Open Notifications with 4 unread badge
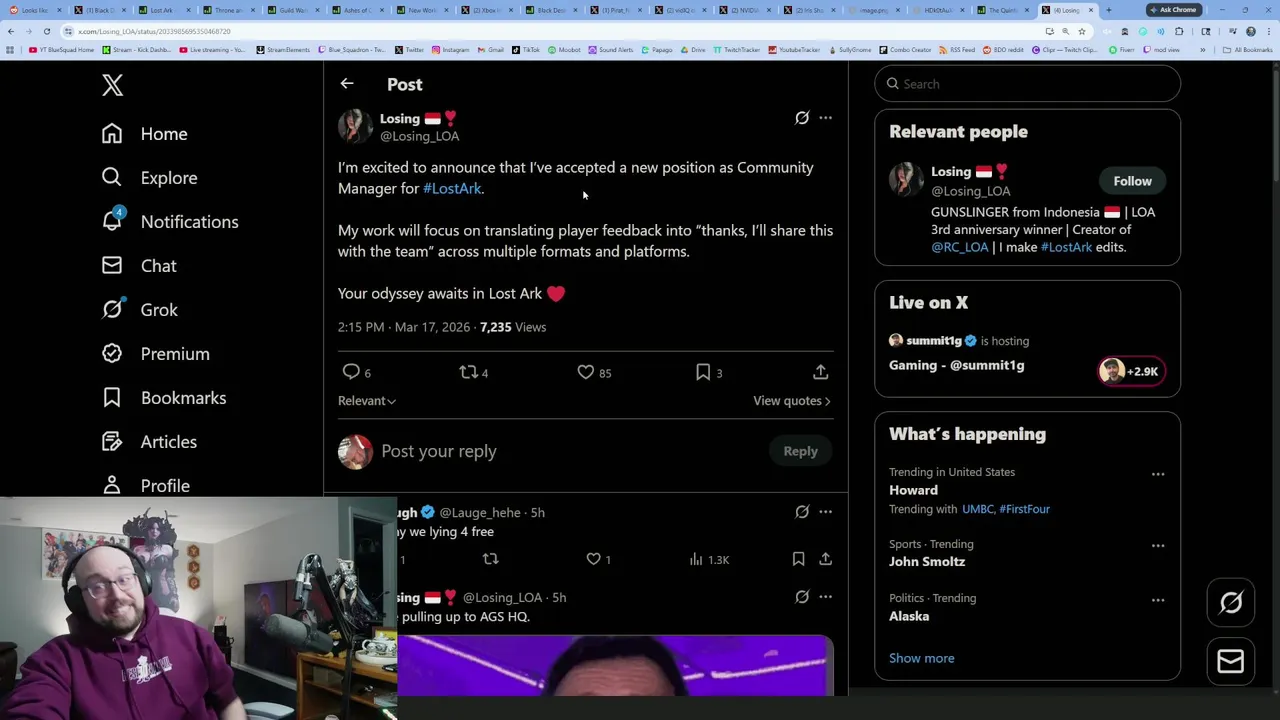Viewport: 1280px width, 720px height. [x=170, y=222]
